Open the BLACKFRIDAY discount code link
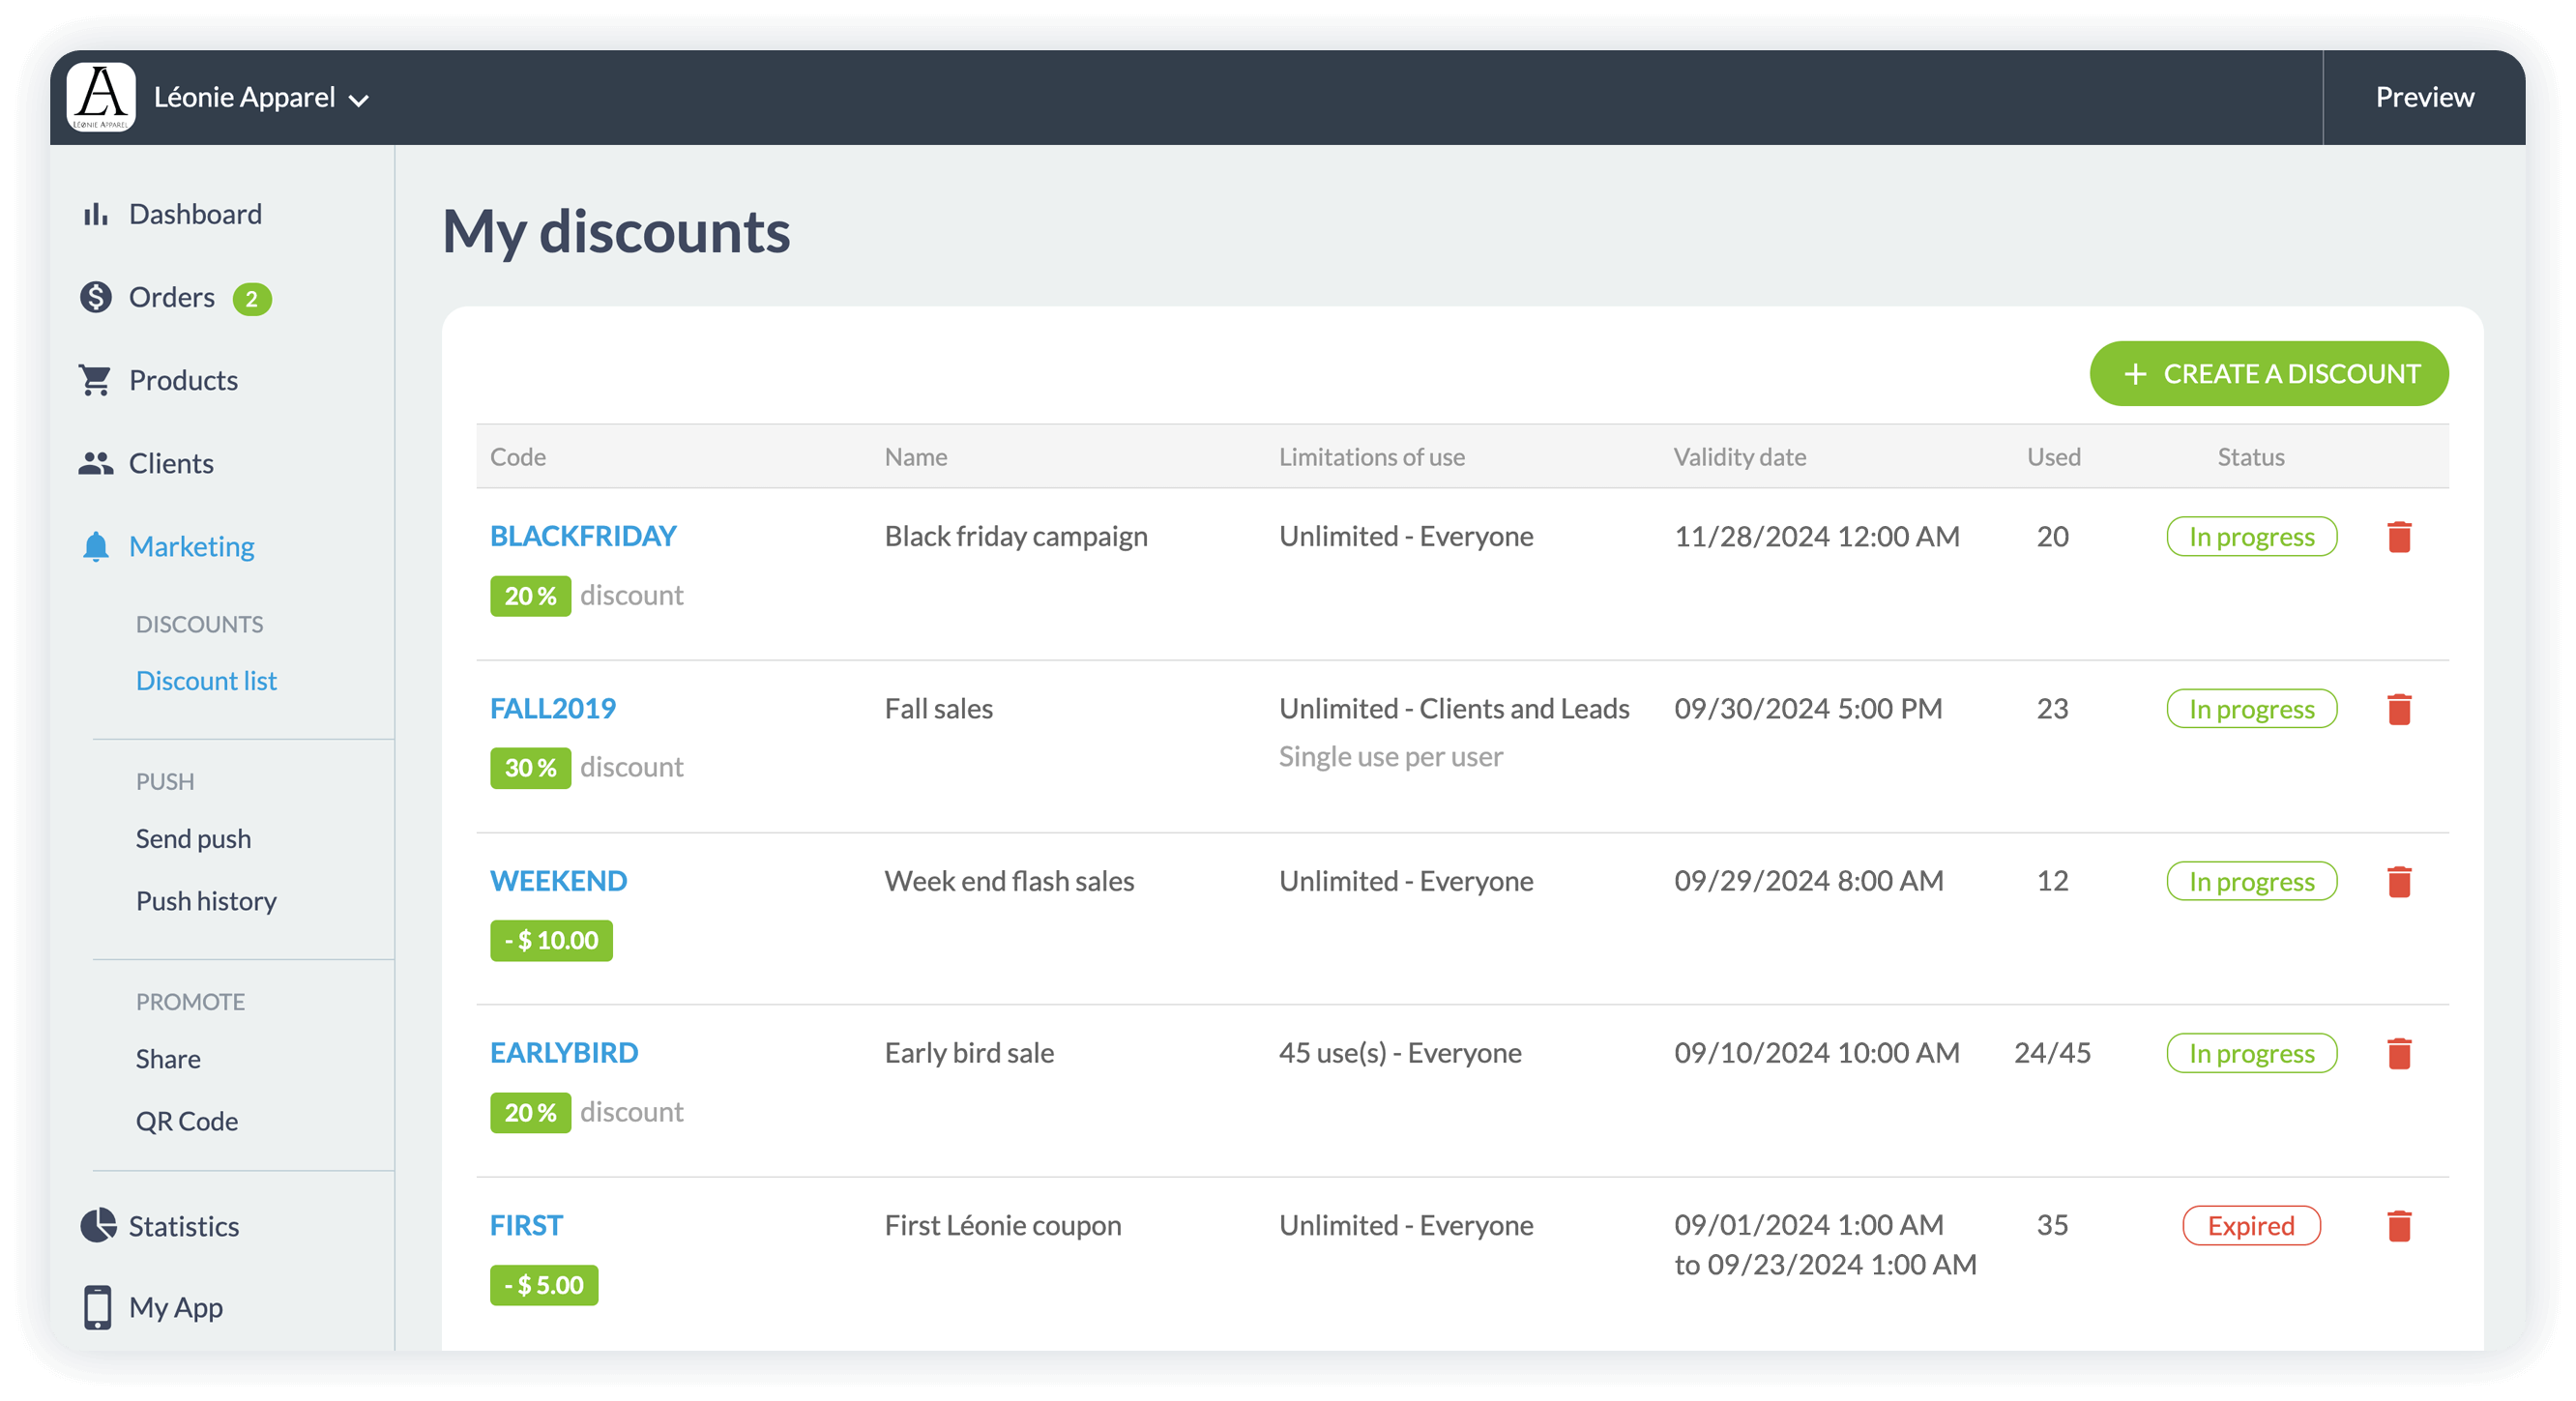Viewport: 2576px width, 1401px height. coord(583,536)
